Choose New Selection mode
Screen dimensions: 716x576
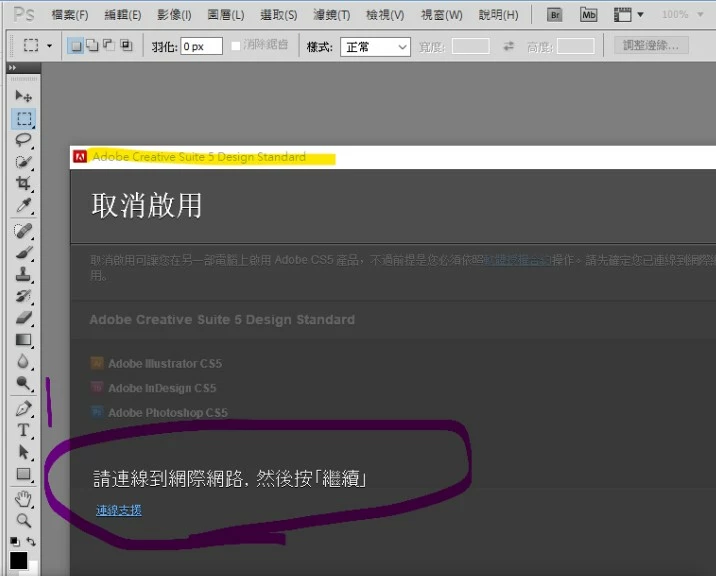point(75,46)
